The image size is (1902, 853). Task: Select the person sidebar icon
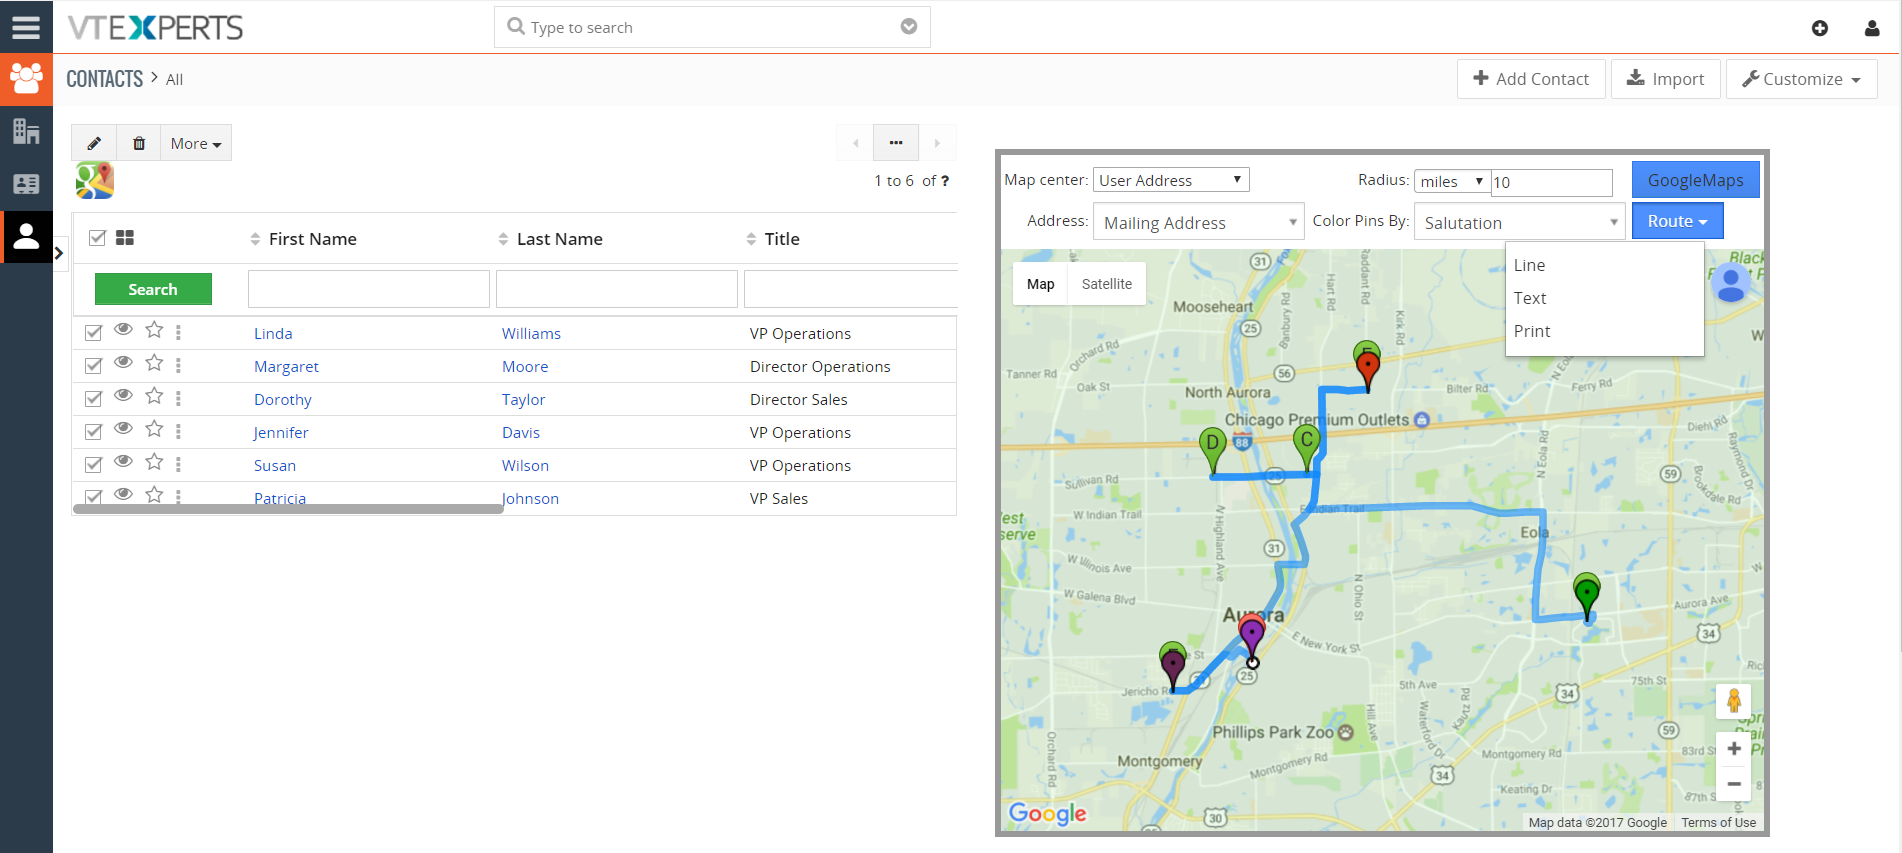click(26, 237)
